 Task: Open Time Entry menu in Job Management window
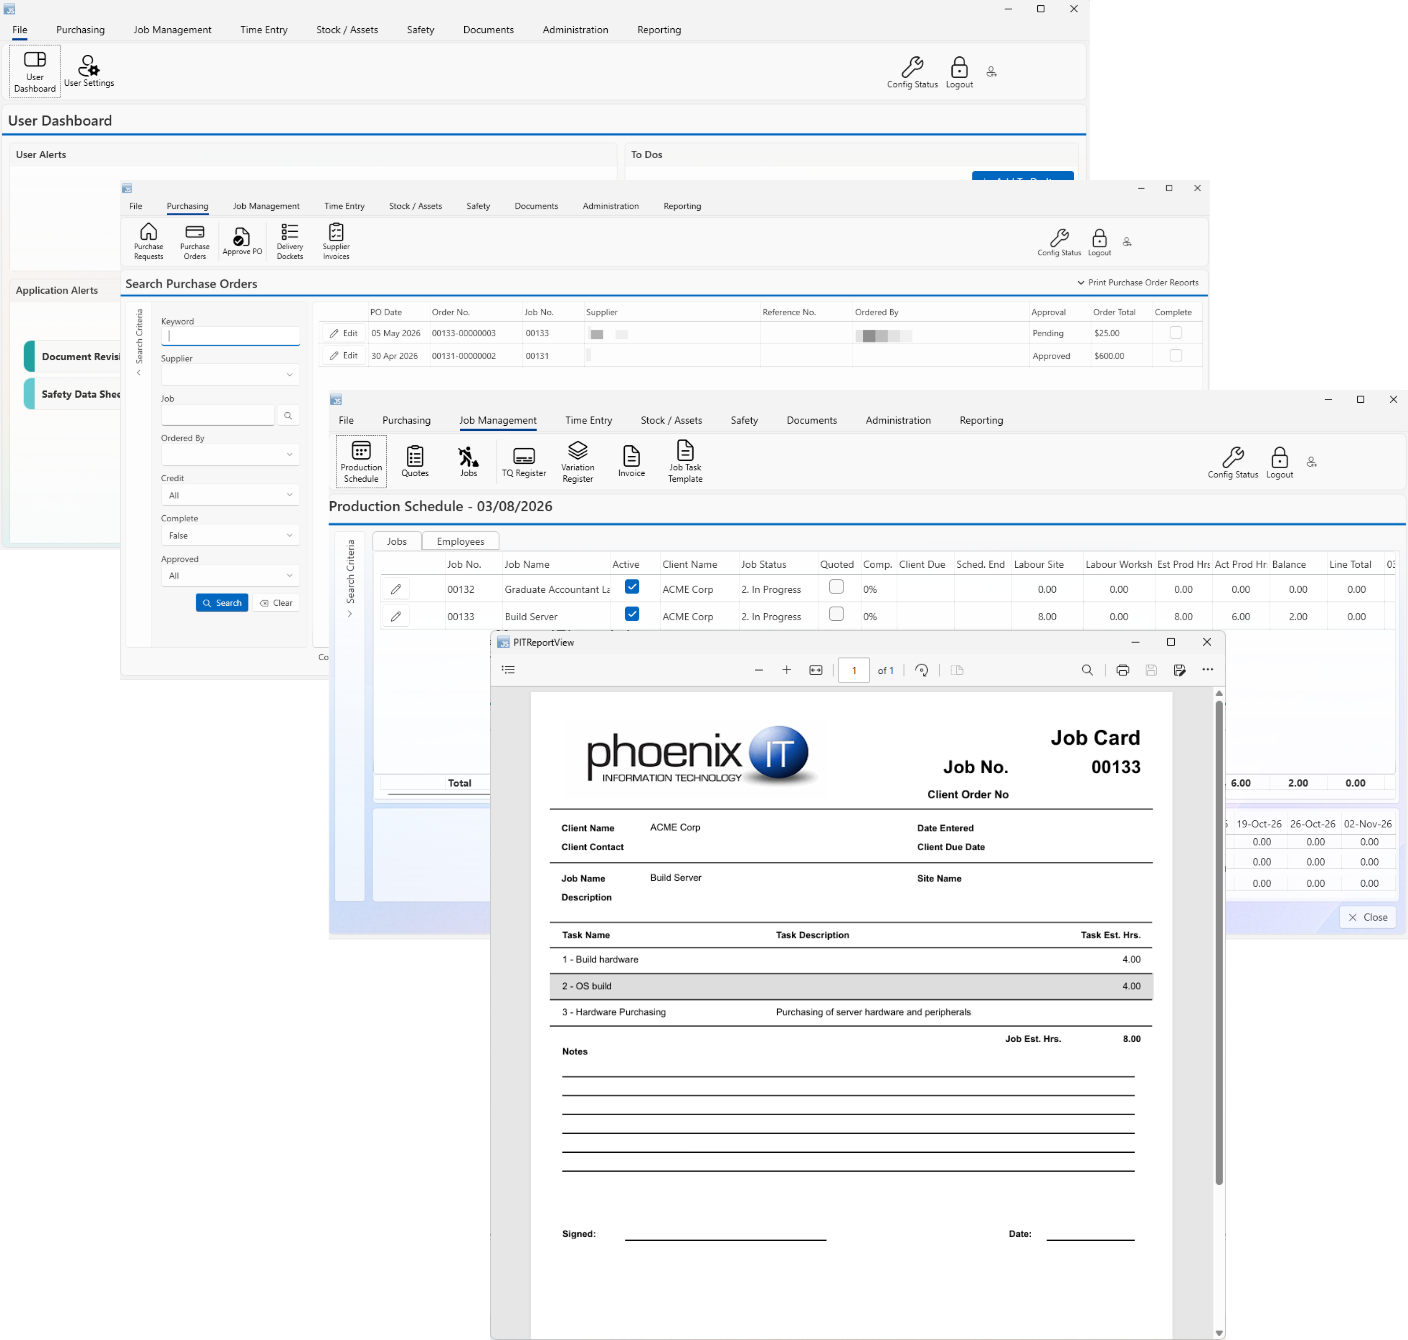588,420
